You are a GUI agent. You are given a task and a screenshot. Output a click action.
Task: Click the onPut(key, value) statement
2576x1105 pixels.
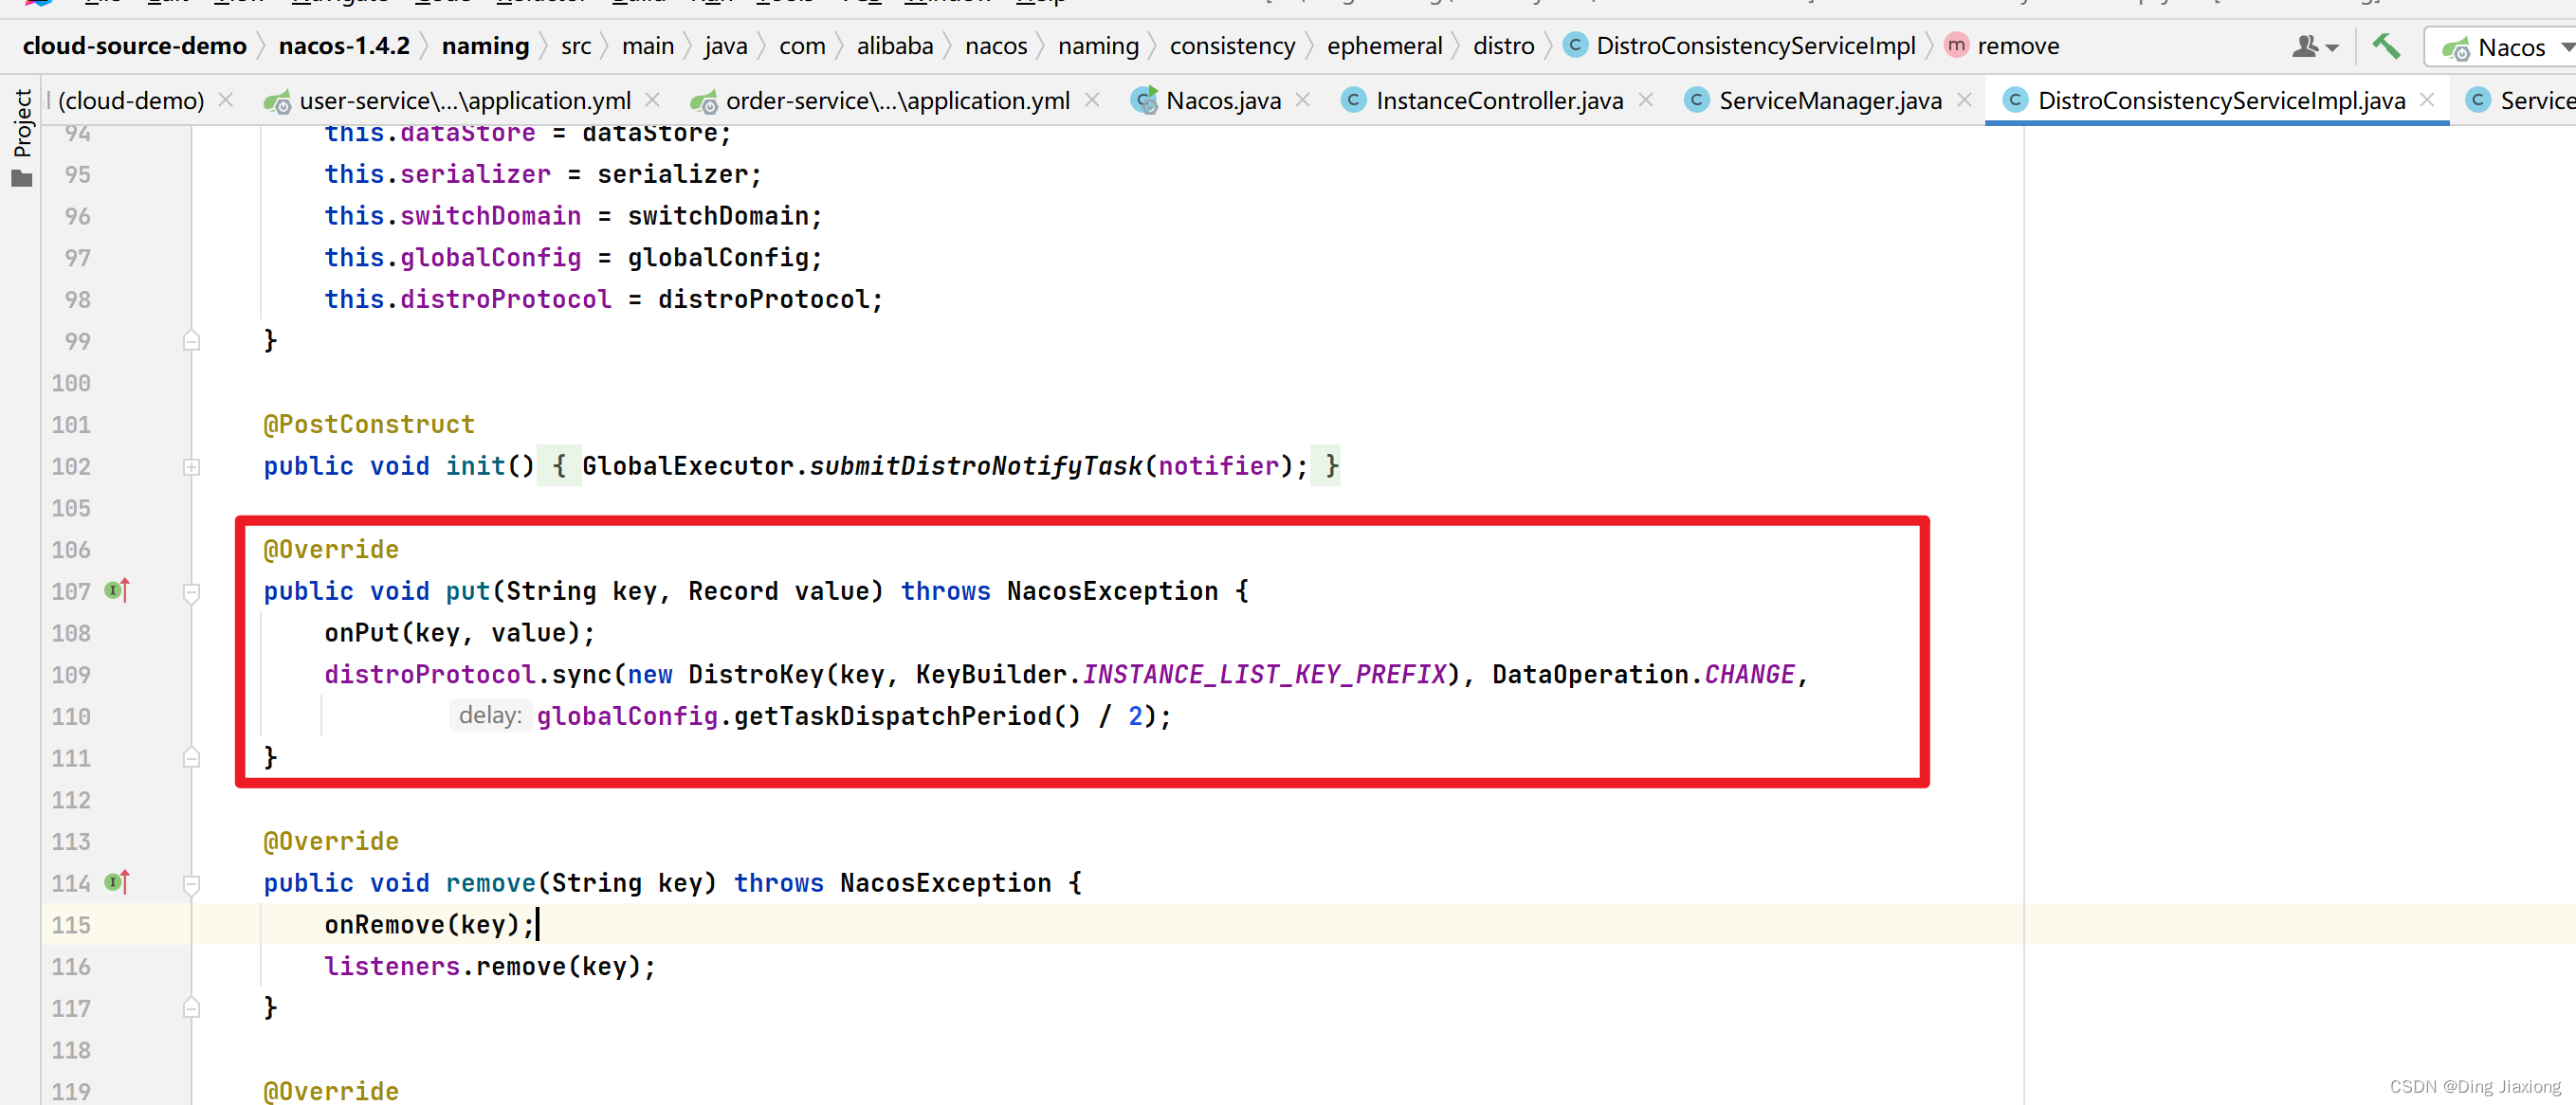point(459,633)
